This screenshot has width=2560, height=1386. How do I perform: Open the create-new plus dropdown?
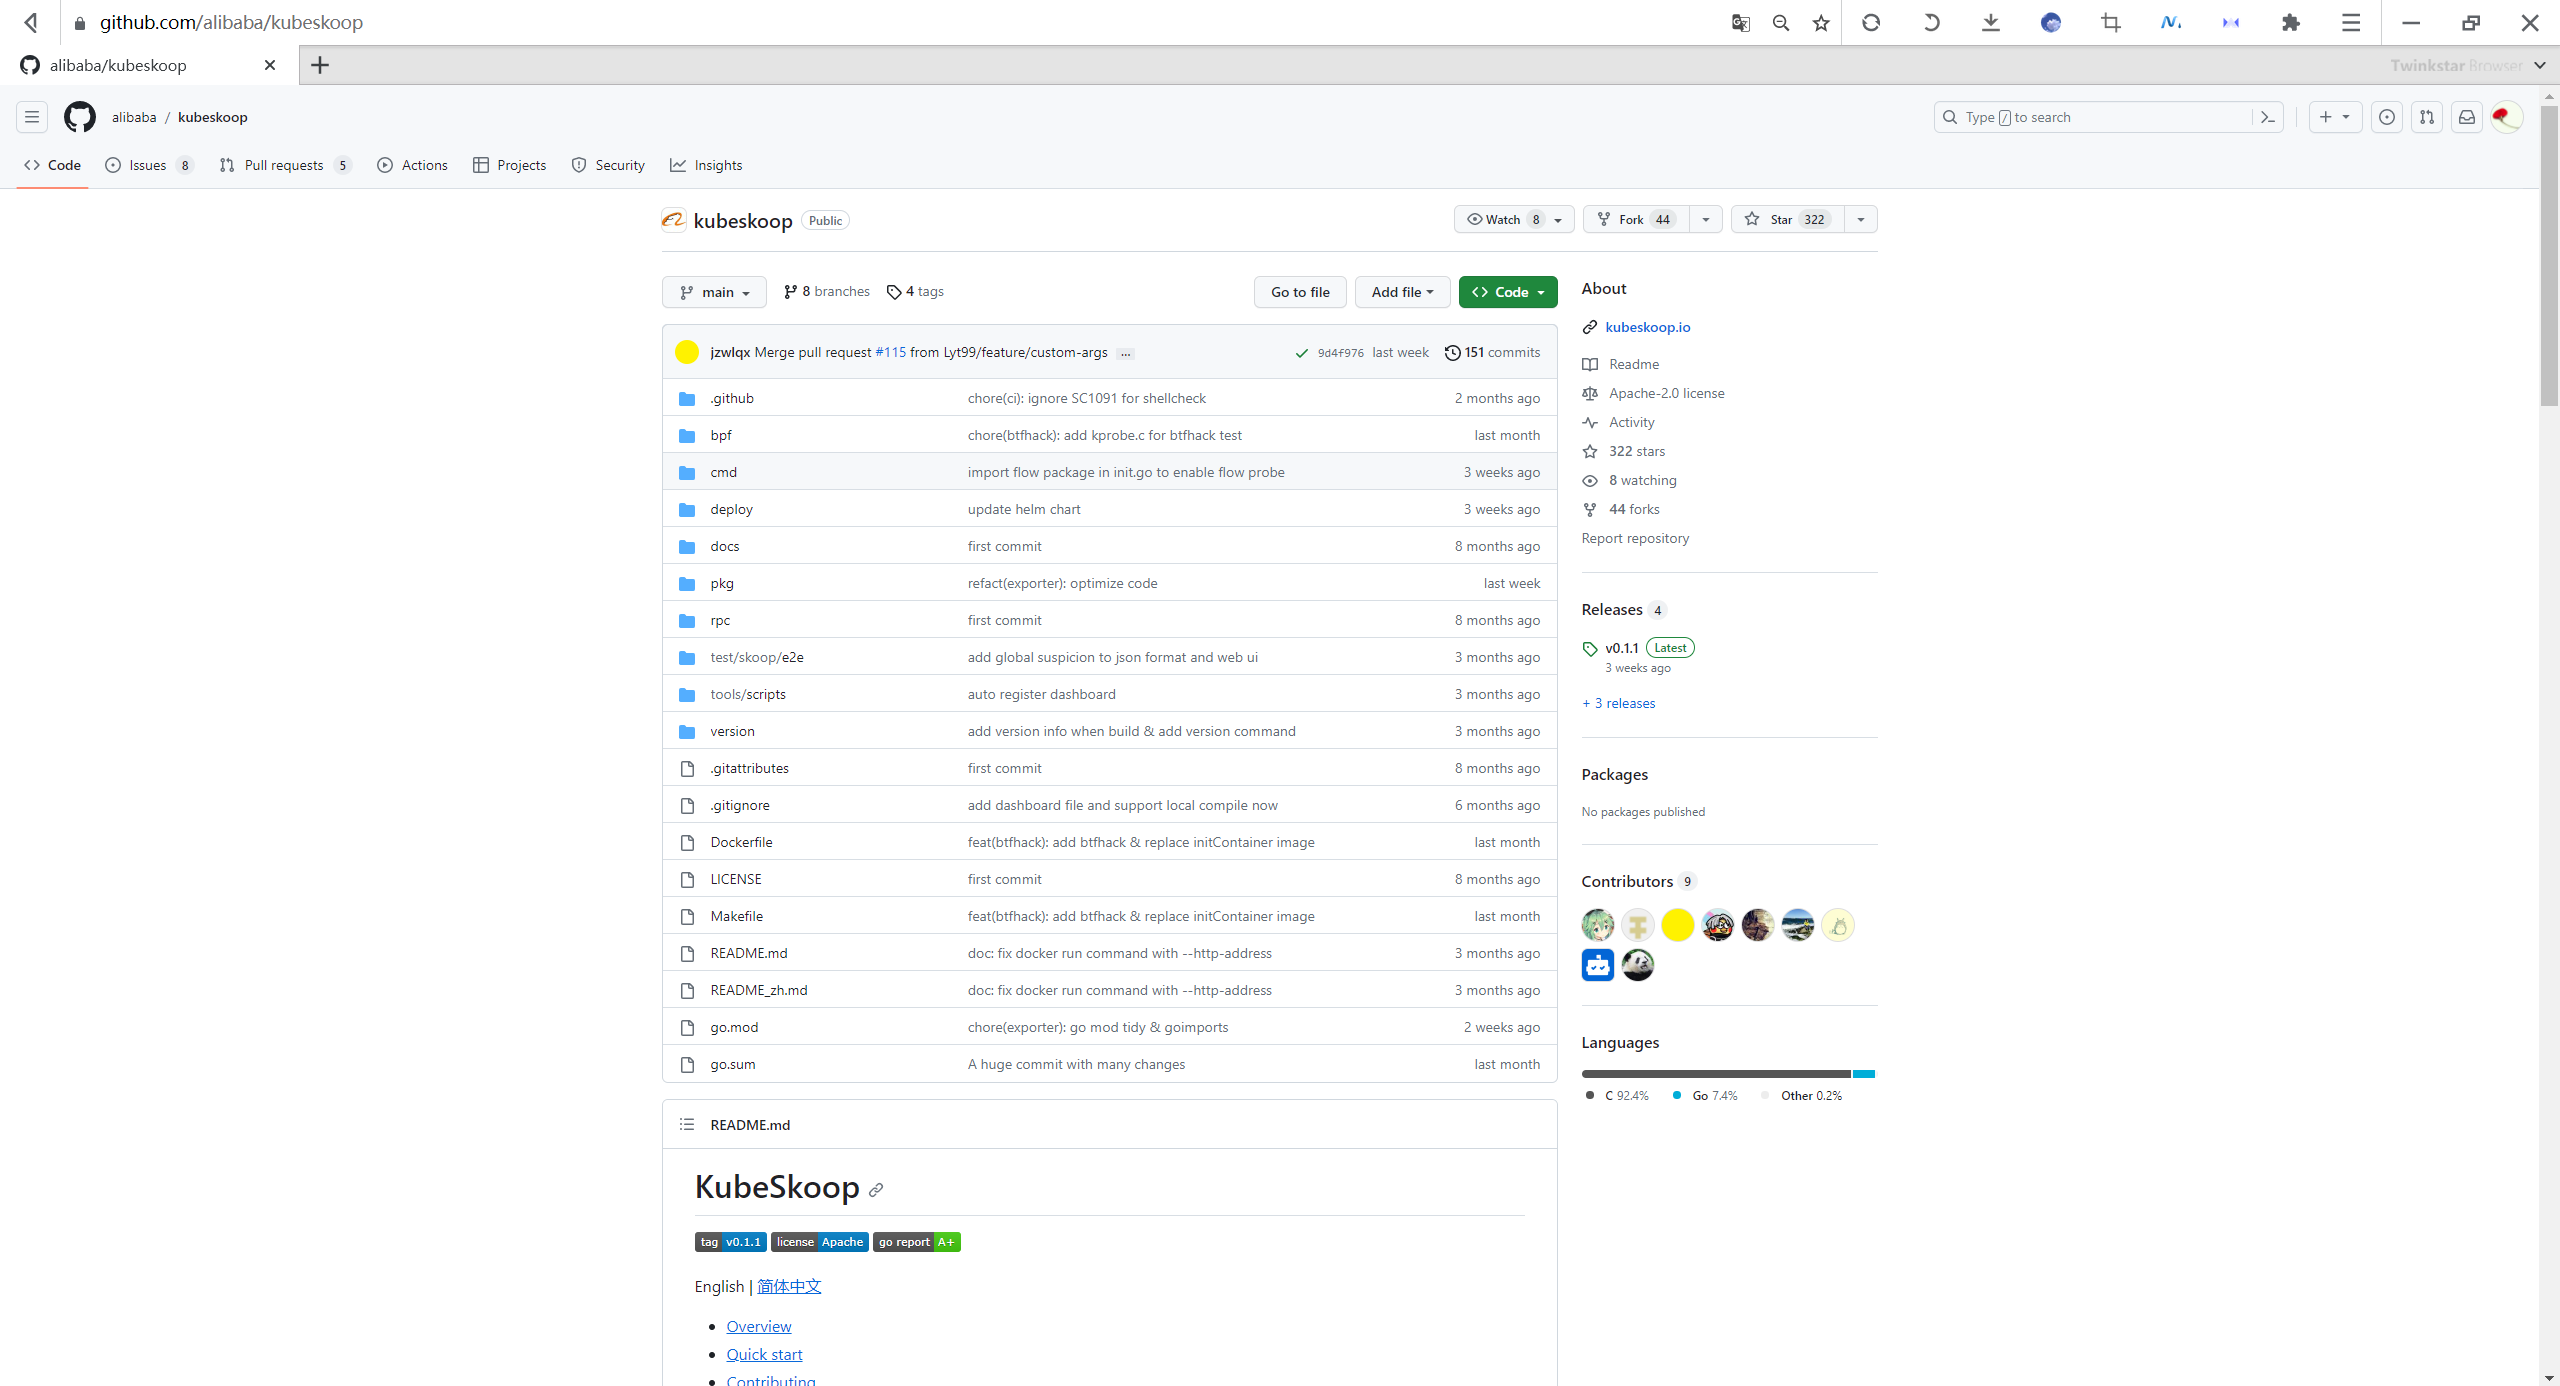pyautogui.click(x=2335, y=117)
